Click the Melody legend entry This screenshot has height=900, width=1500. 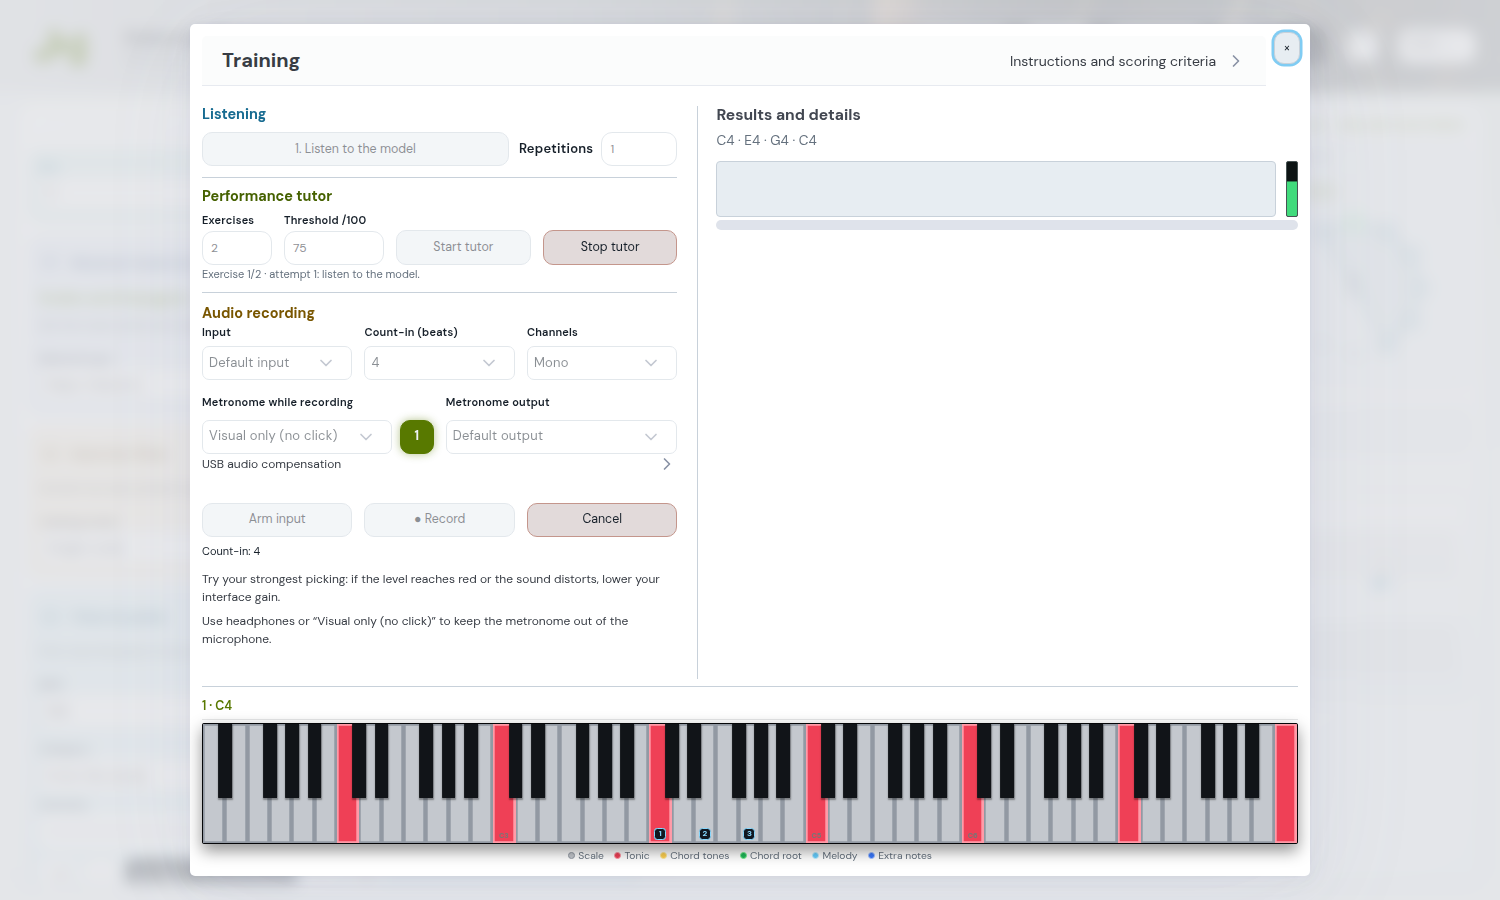click(x=835, y=856)
